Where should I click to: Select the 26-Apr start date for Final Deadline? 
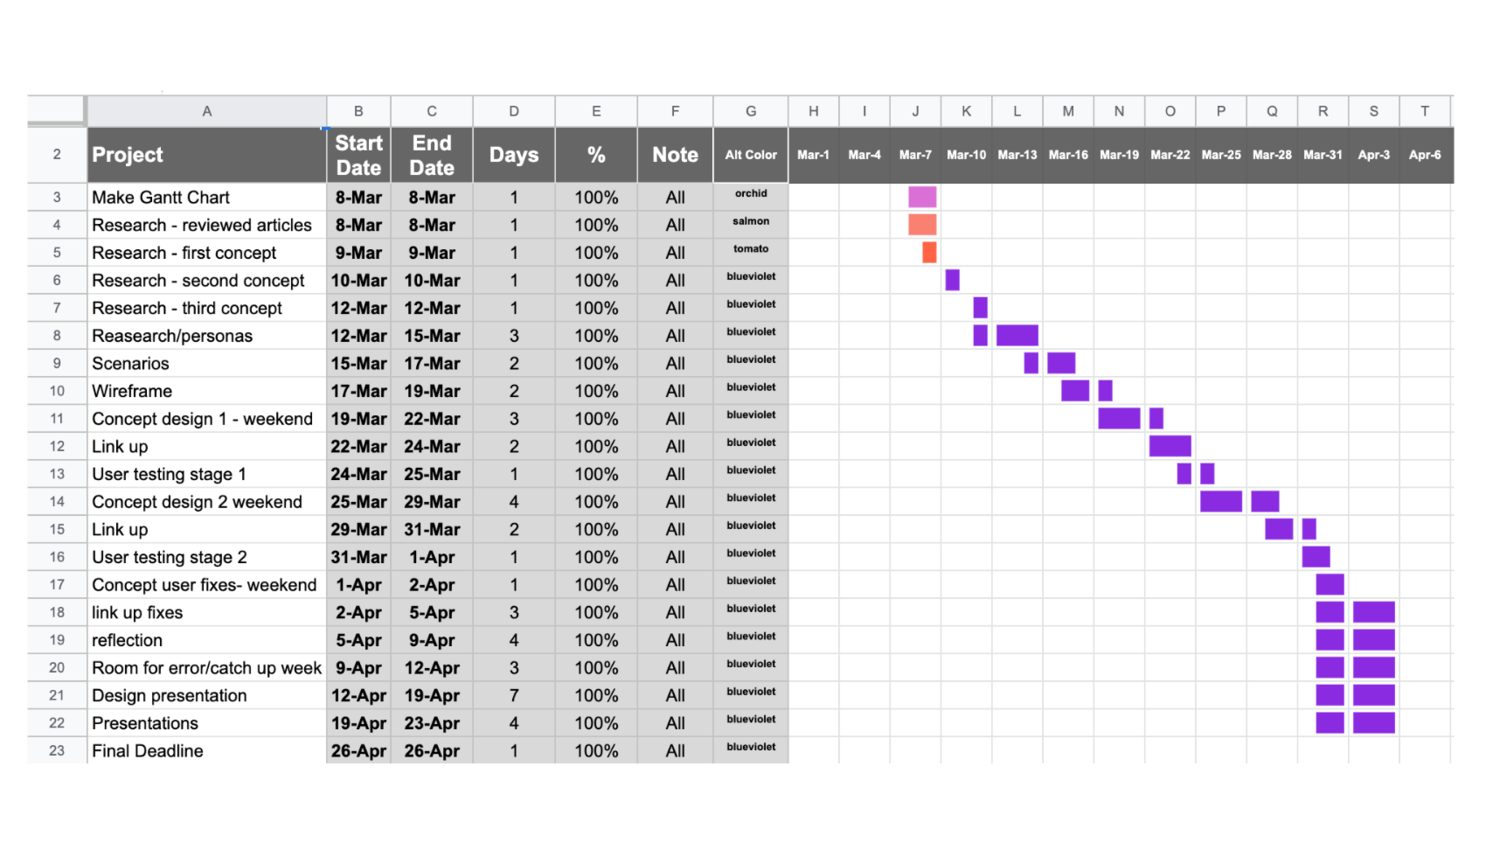pyautogui.click(x=358, y=751)
